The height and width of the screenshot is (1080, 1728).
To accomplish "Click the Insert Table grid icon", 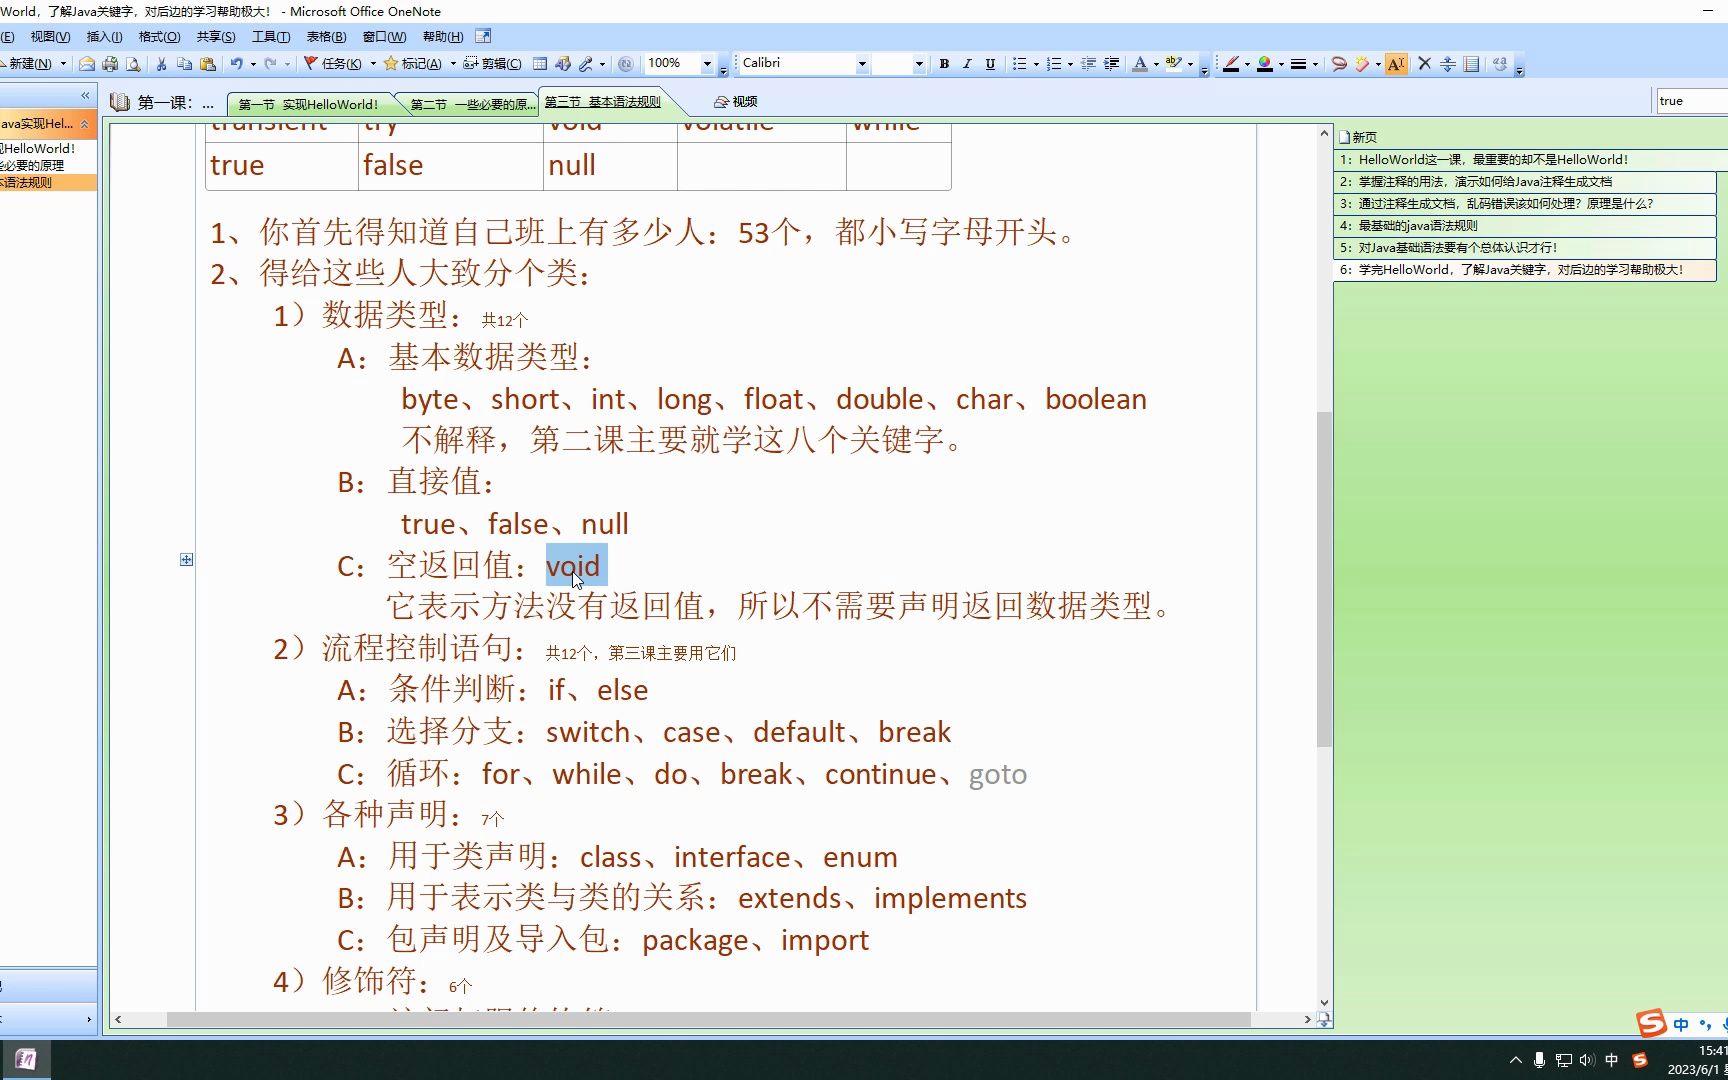I will (x=540, y=64).
